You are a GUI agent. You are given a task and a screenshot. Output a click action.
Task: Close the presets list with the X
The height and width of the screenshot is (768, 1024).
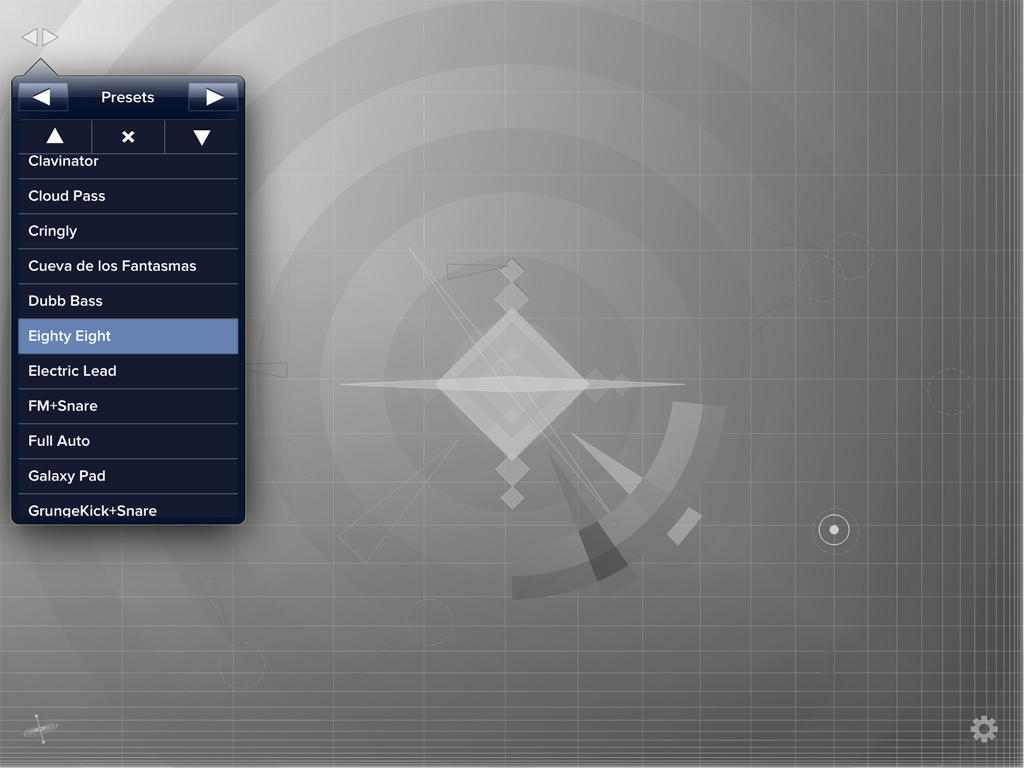[128, 136]
